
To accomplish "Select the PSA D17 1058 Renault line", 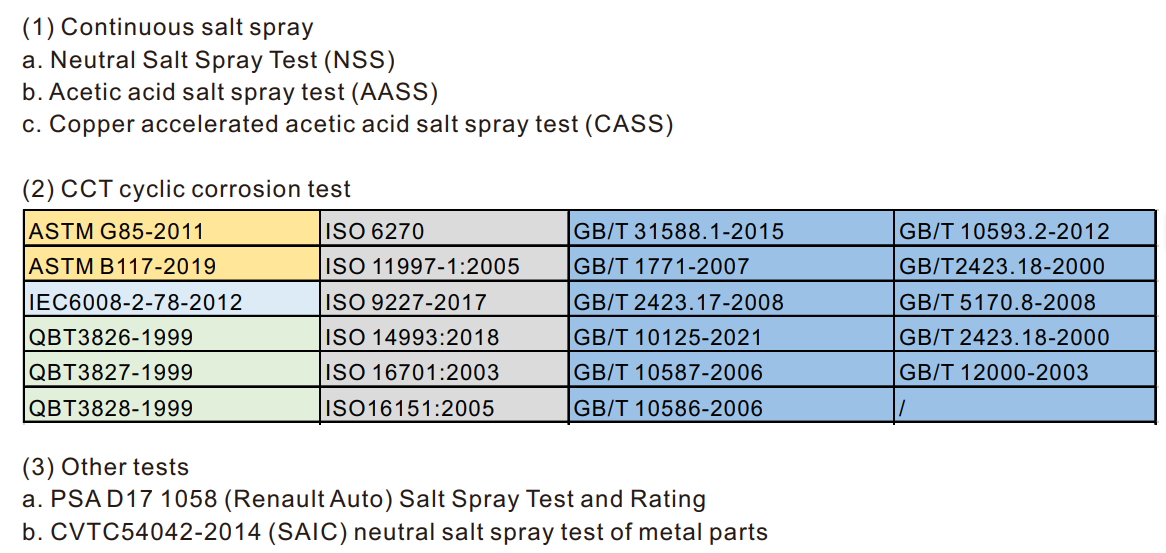I will [x=364, y=499].
